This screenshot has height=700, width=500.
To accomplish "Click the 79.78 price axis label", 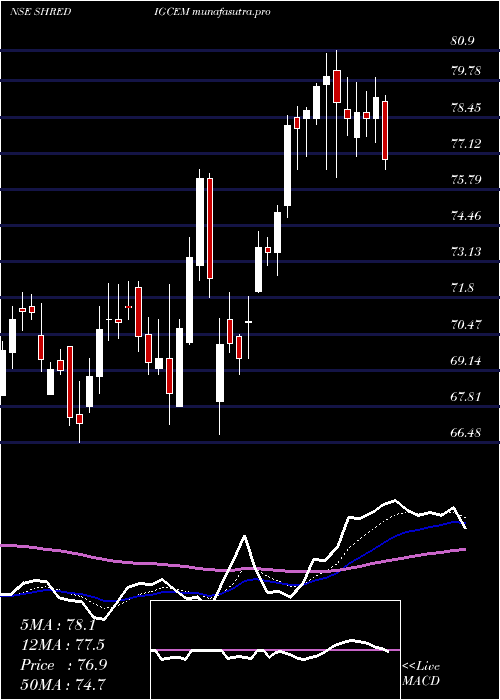I will tap(466, 71).
